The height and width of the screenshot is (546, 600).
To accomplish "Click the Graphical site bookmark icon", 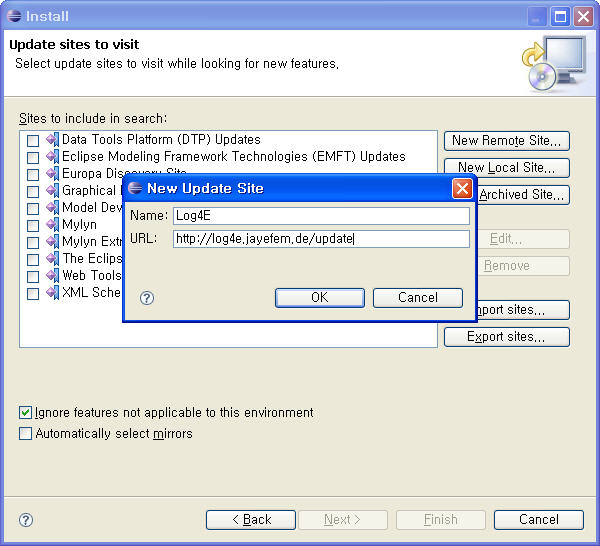I will point(52,190).
